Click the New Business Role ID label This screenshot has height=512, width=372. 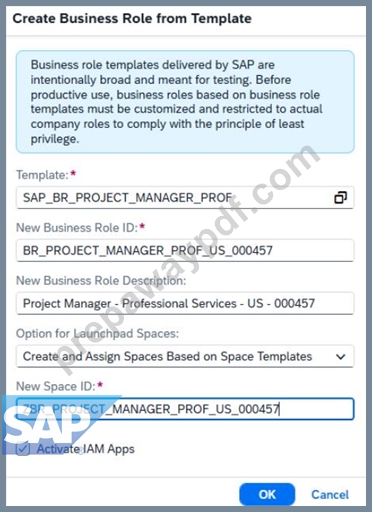pyautogui.click(x=77, y=228)
